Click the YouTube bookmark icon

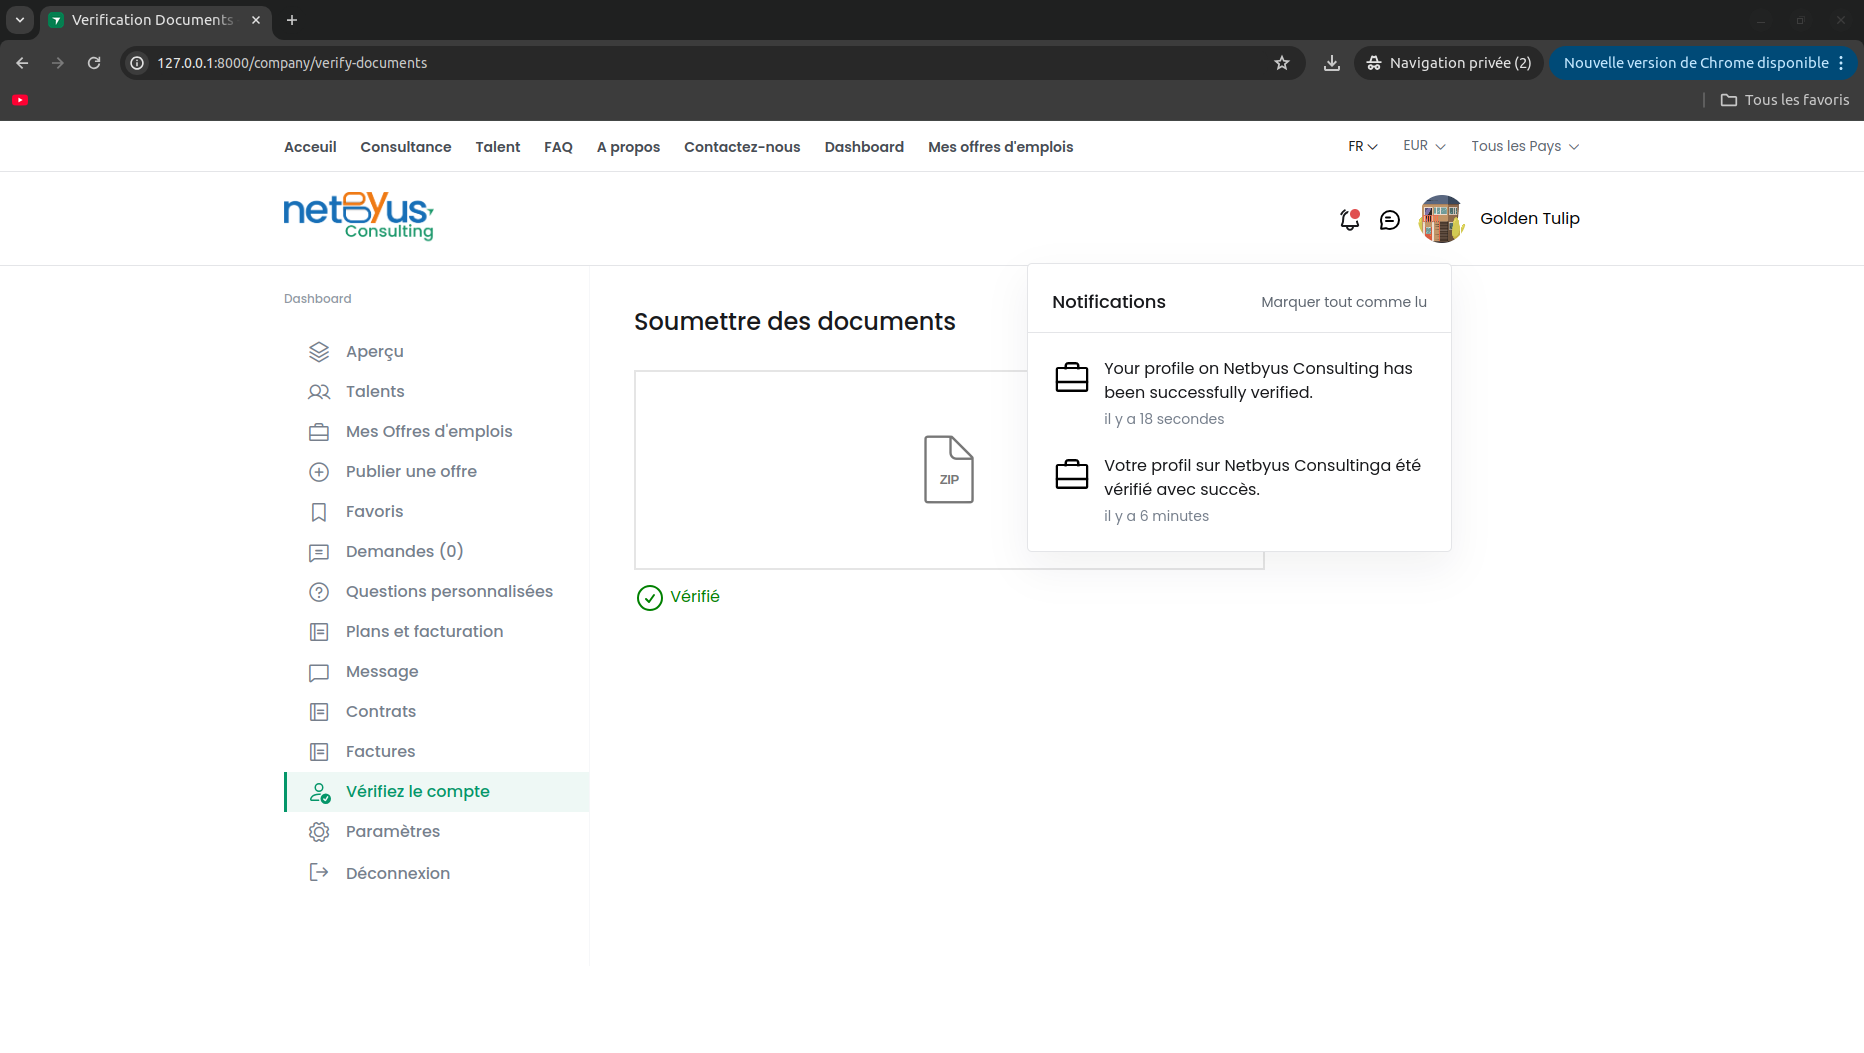click(x=20, y=100)
